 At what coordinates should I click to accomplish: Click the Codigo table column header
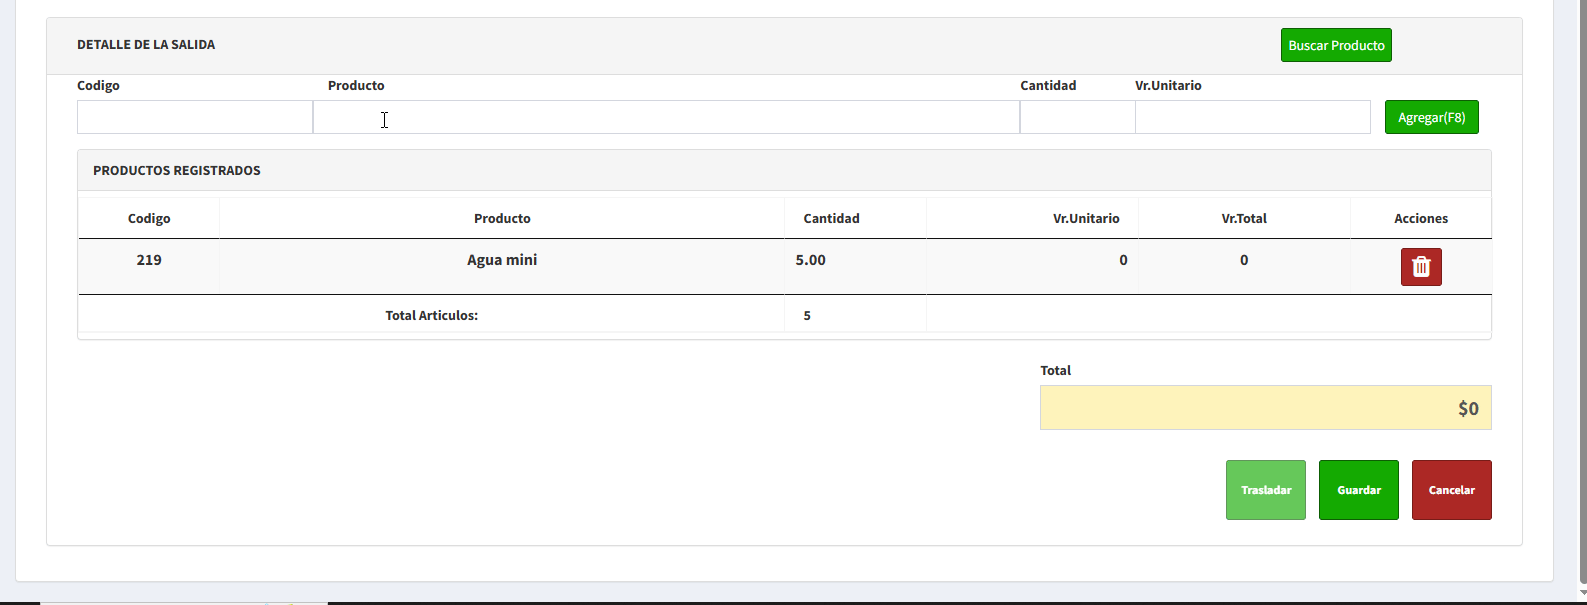(x=149, y=218)
